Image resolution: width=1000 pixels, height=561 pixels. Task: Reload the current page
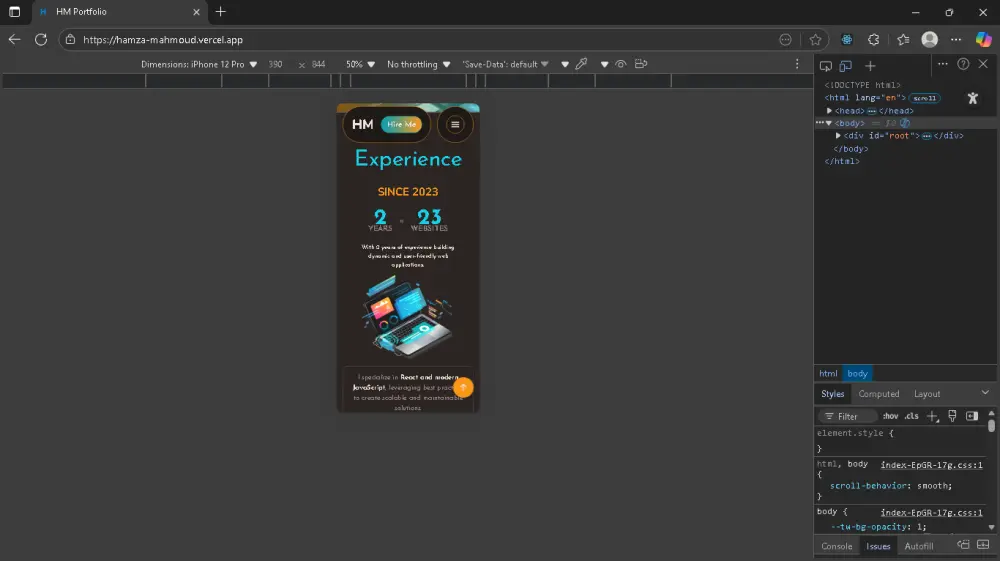click(x=41, y=40)
